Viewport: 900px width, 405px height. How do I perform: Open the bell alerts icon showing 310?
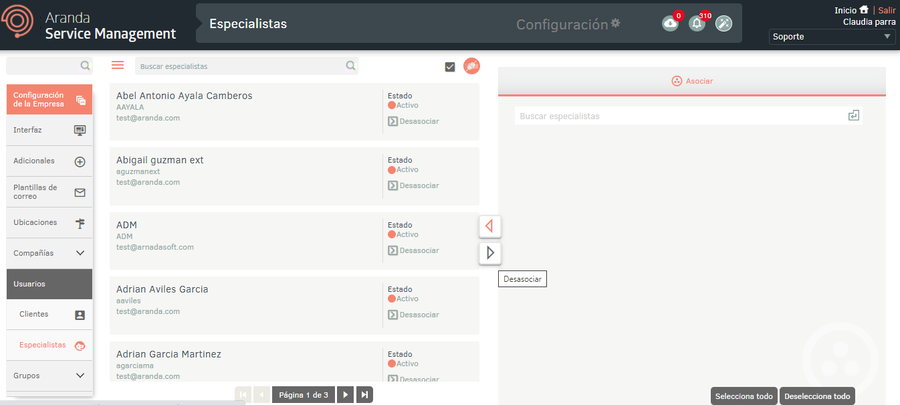tap(697, 23)
